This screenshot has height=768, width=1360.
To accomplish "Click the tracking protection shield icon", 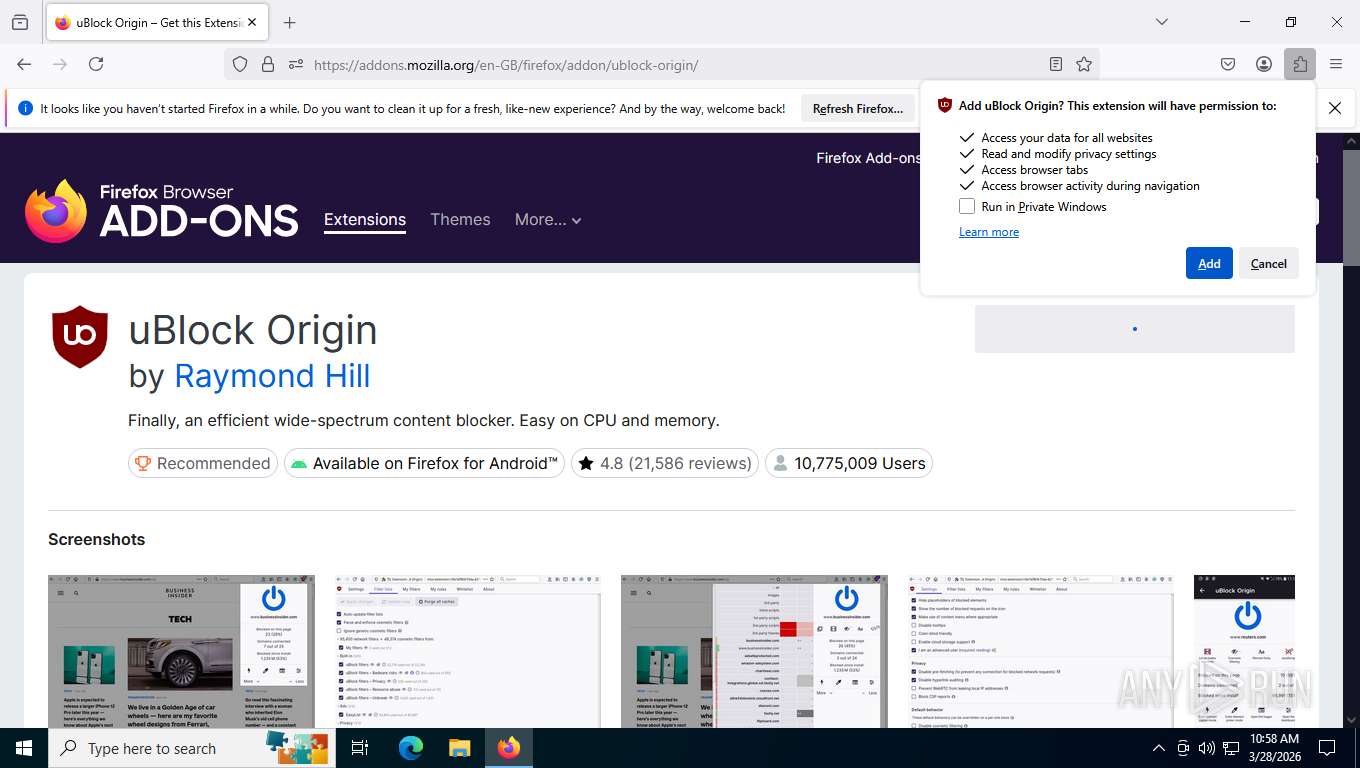I will coord(240,64).
